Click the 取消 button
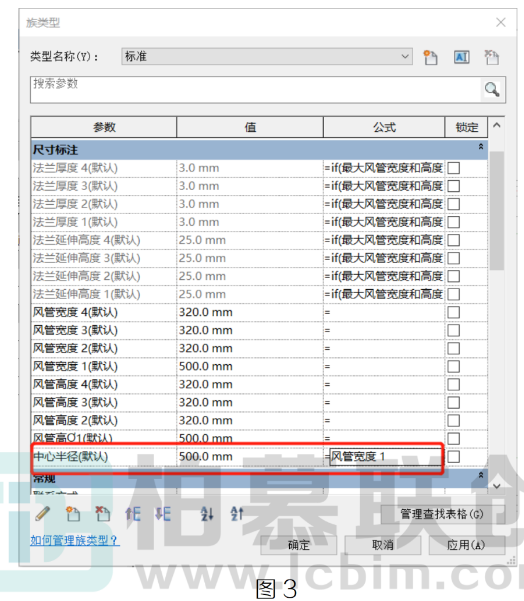Screen dimensions: 524x601 [383, 545]
